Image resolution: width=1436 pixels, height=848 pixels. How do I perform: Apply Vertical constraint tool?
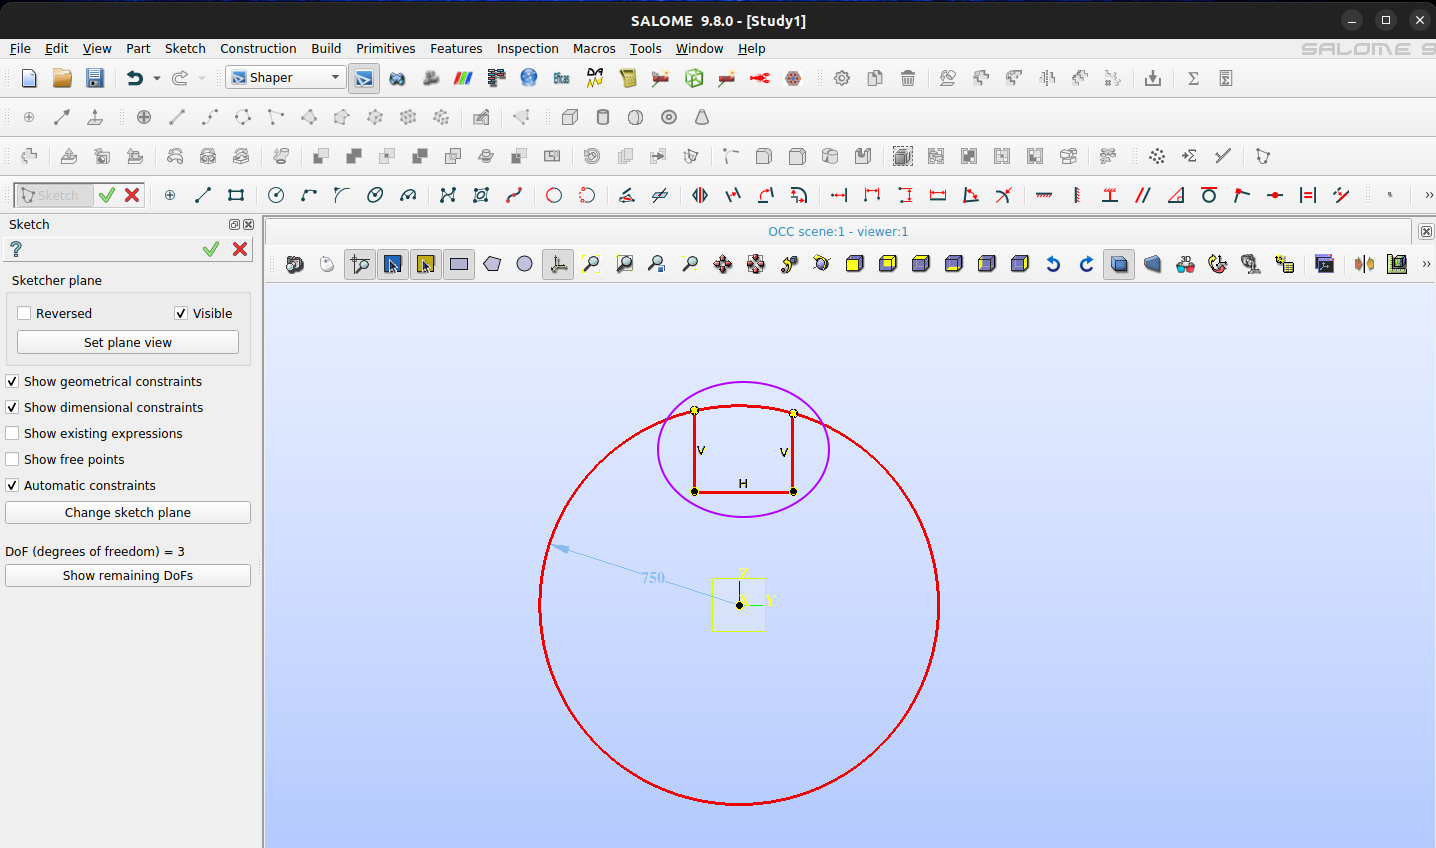click(1077, 195)
